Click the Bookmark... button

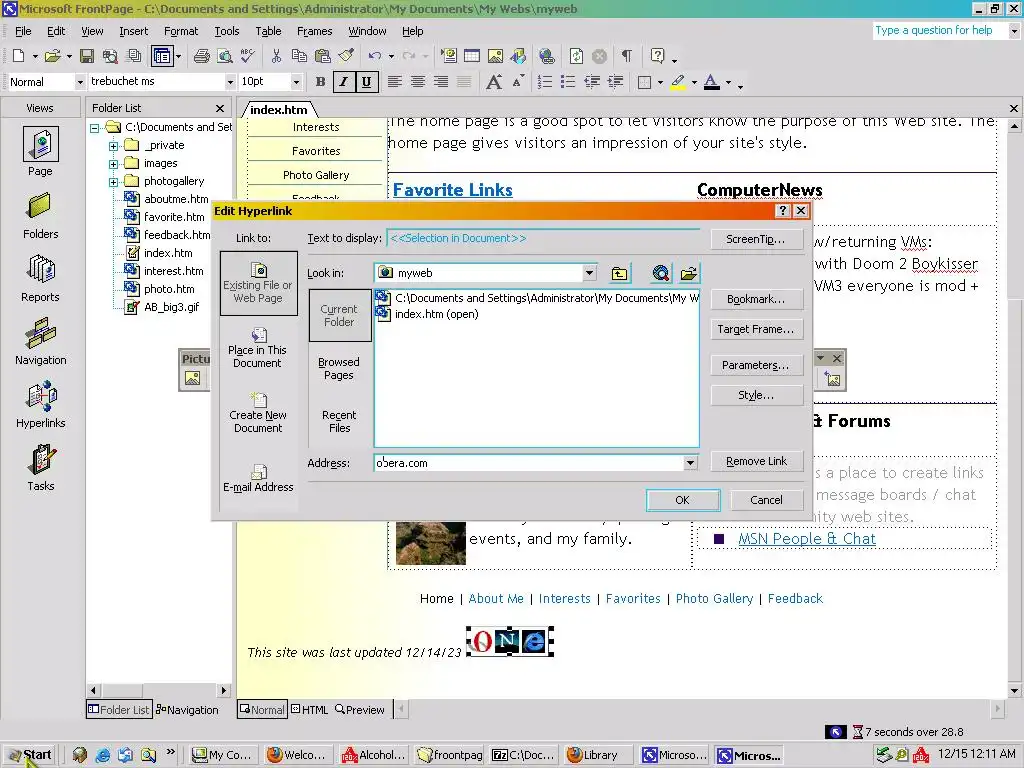tap(756, 299)
